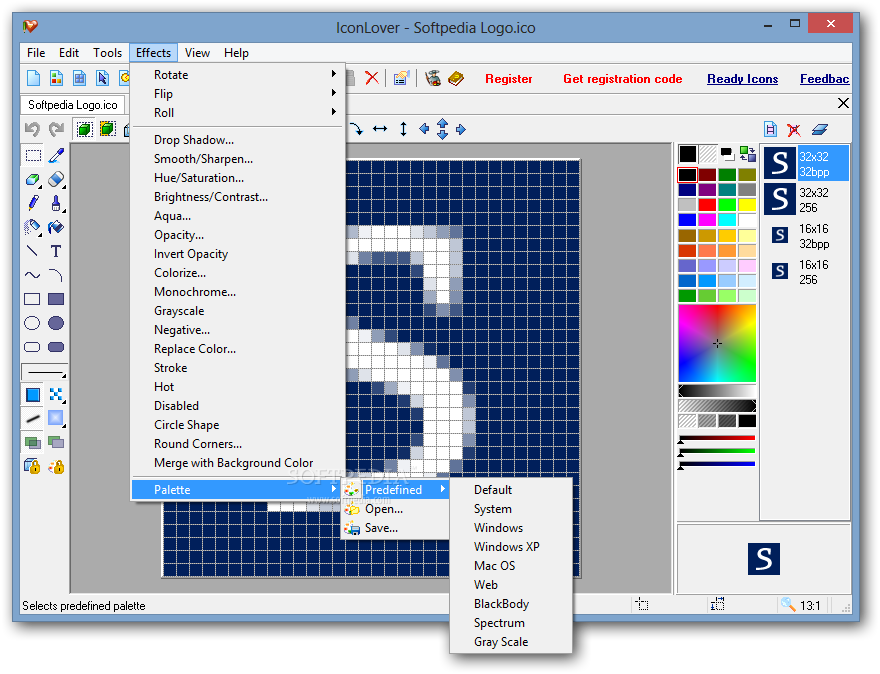
Task: Expand the Predefined submenu arrow
Action: 443,489
